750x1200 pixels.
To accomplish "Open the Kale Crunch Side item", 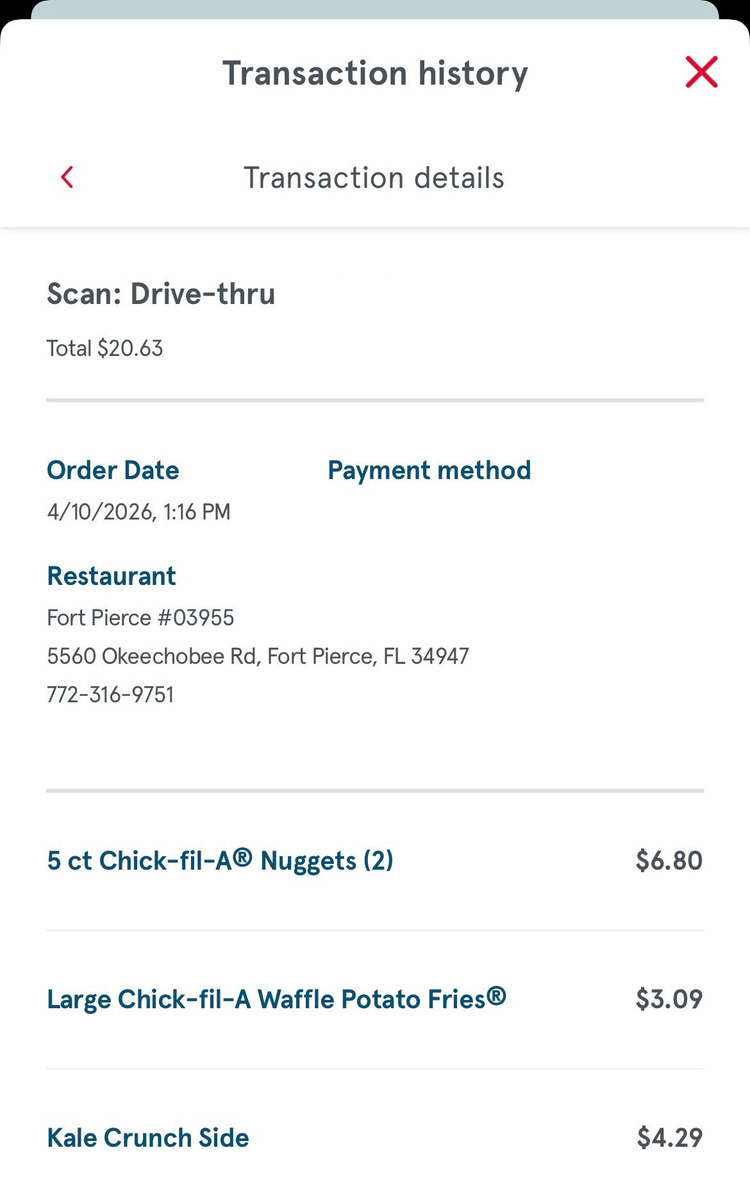I will coord(148,1137).
